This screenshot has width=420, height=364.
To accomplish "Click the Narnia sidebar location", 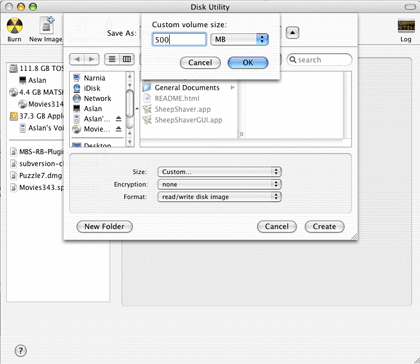I will (89, 78).
